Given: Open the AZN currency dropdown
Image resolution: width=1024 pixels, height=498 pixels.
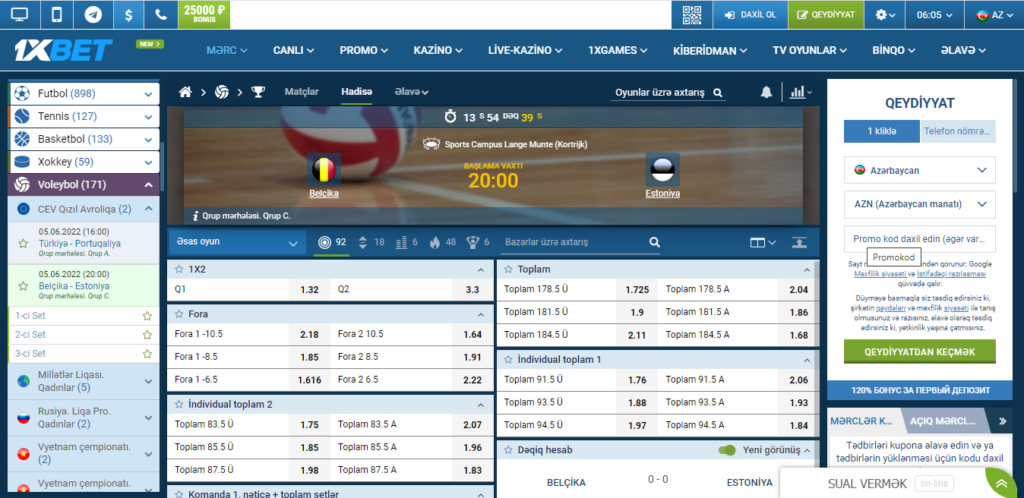Looking at the screenshot, I should (920, 204).
